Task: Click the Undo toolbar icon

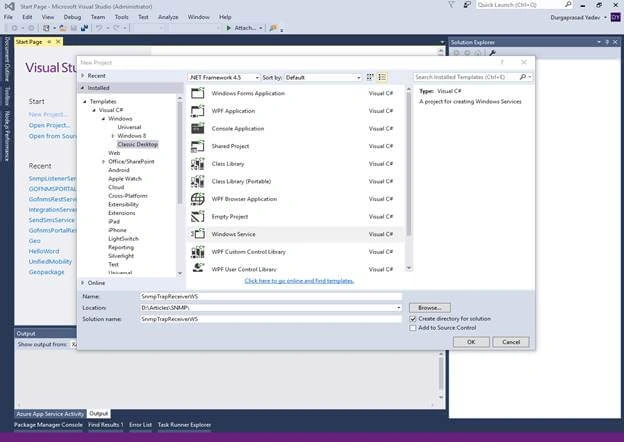Action: 99,28
